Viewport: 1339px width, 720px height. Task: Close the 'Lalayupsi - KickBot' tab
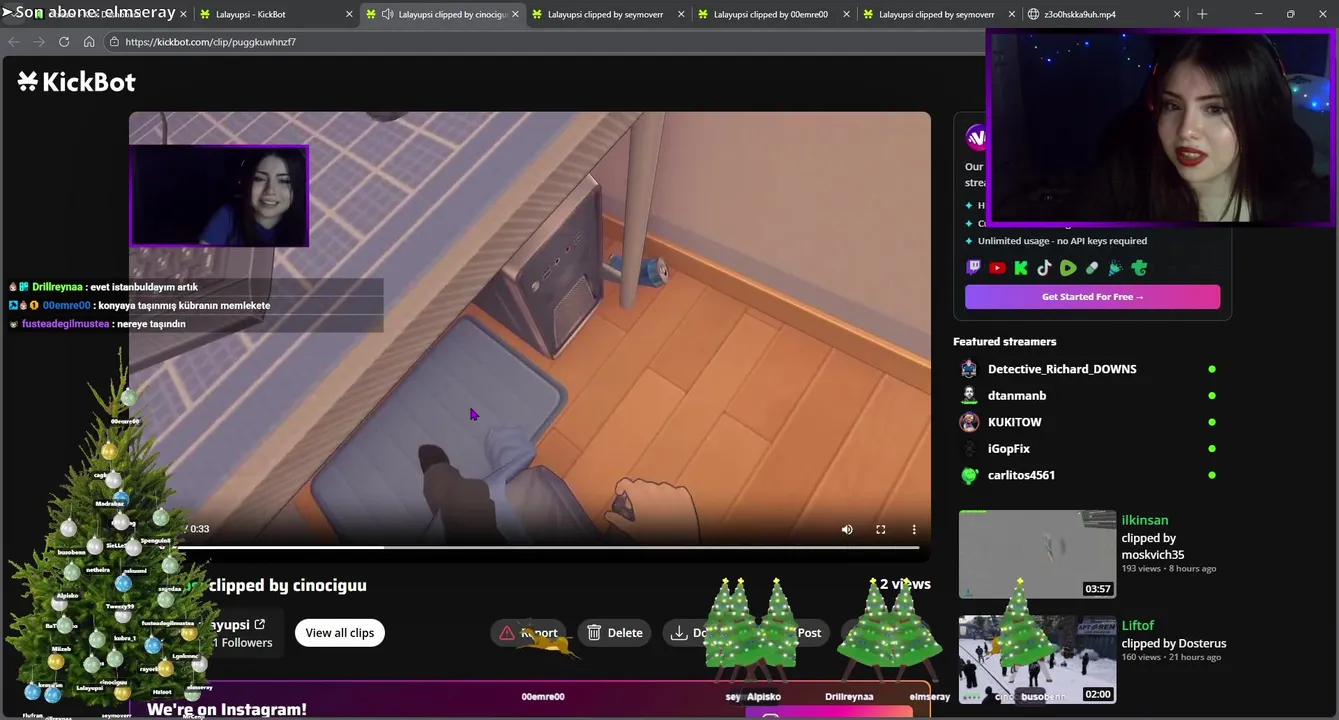click(349, 15)
